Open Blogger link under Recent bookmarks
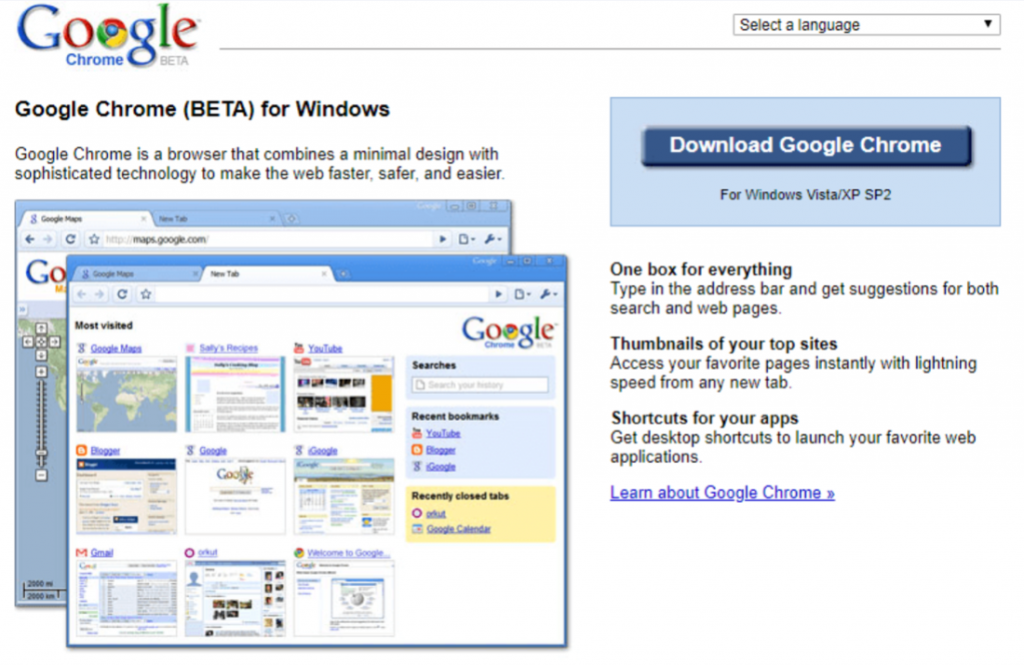 tap(441, 450)
